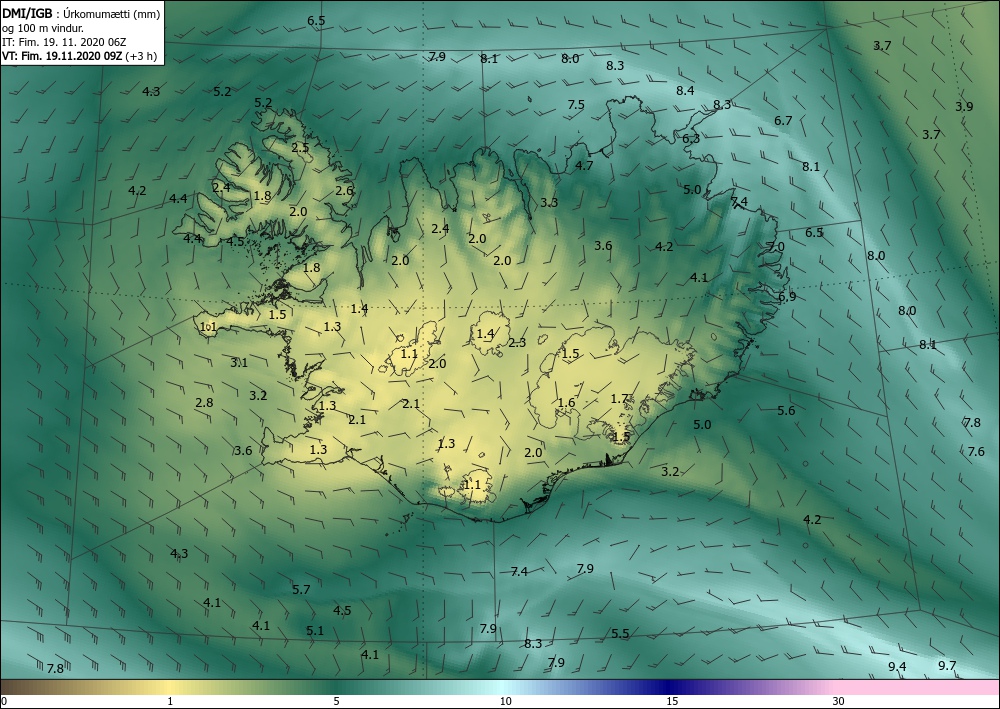The width and height of the screenshot is (1000, 709).
Task: Click the '10' label on the color scale
Action: [x=505, y=701]
